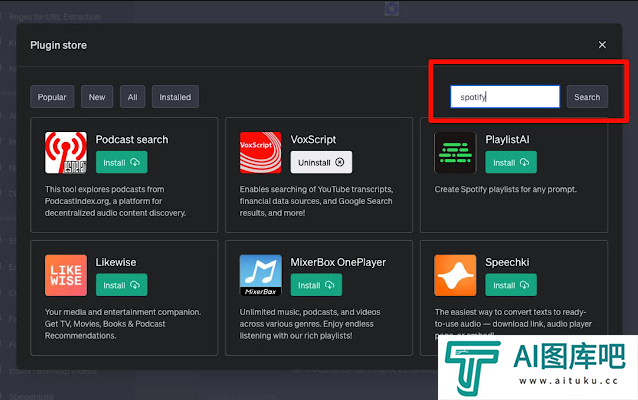
Task: Click the Likewise plugin logo
Action: coord(66,275)
